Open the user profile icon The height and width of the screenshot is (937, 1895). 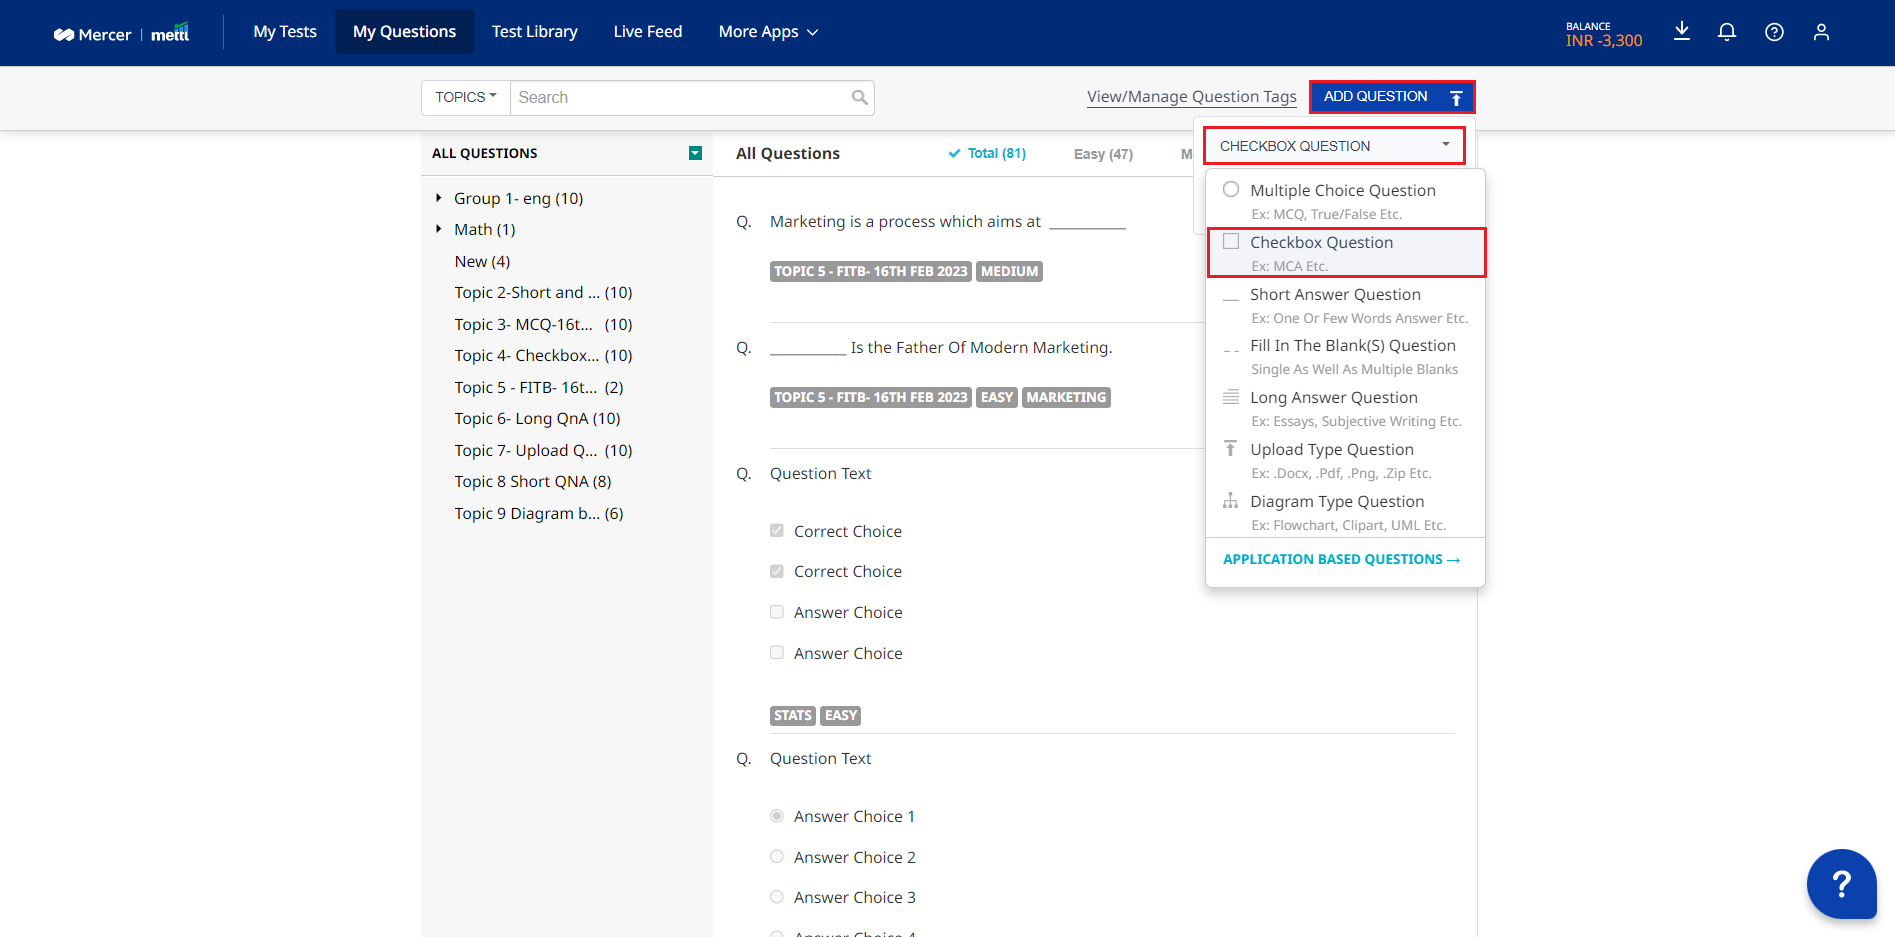coord(1821,32)
